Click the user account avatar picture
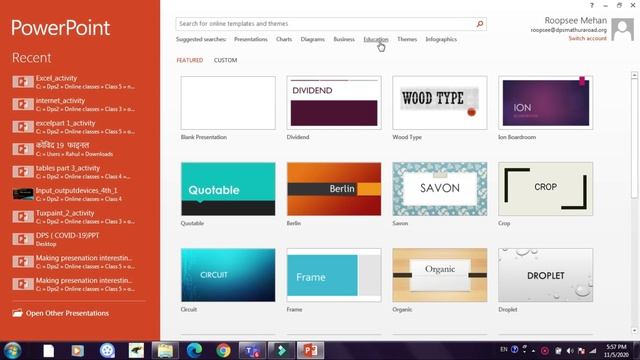640x360 pixels. pos(622,29)
